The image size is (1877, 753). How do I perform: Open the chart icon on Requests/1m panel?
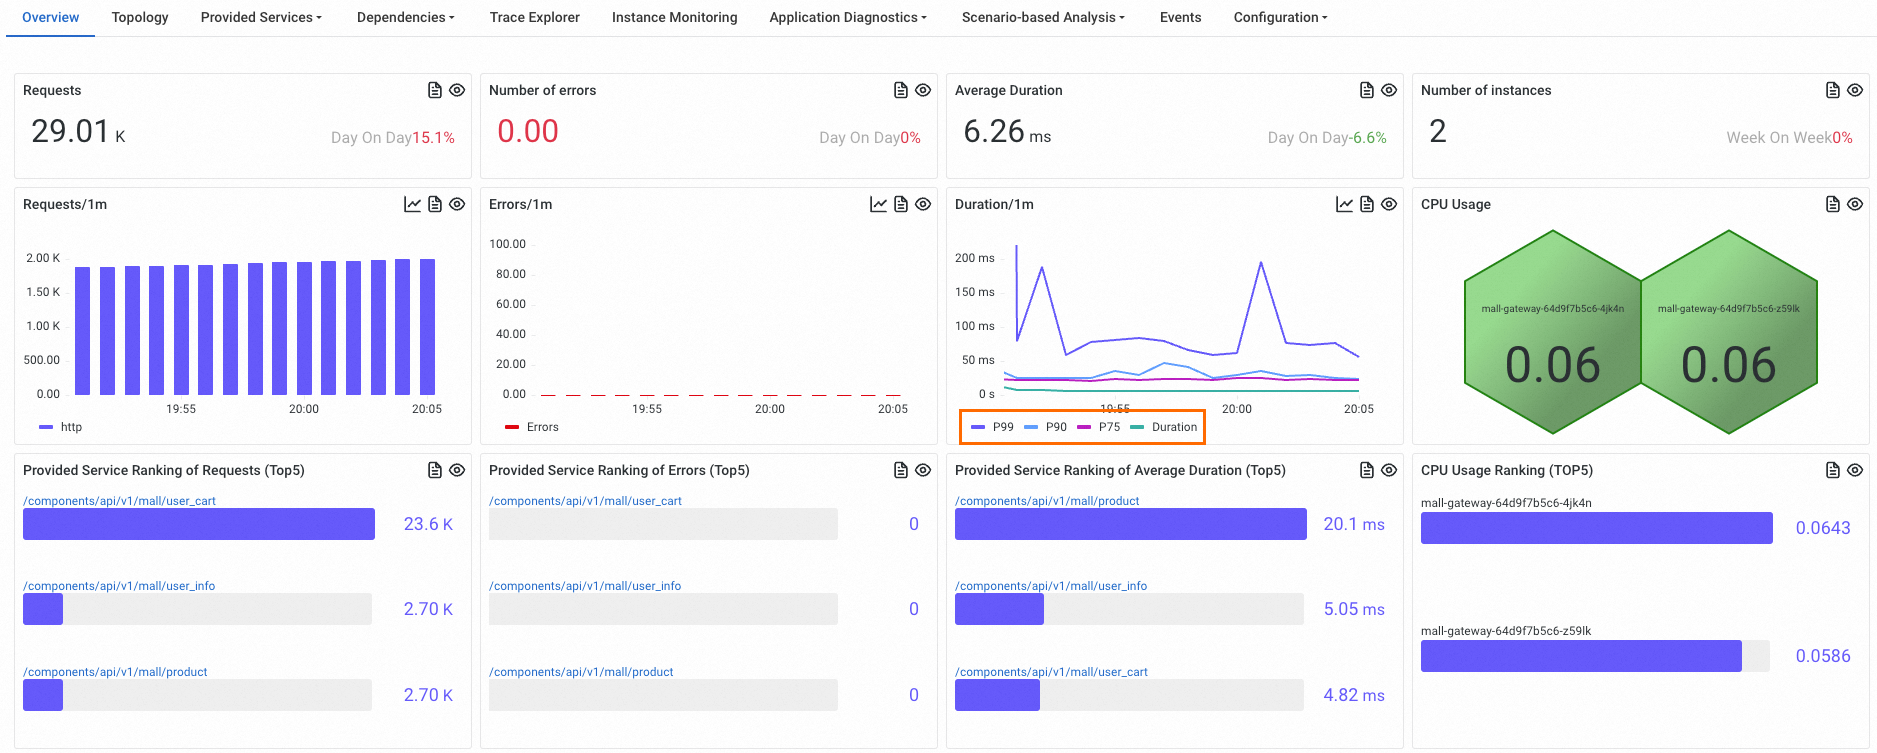coord(412,204)
